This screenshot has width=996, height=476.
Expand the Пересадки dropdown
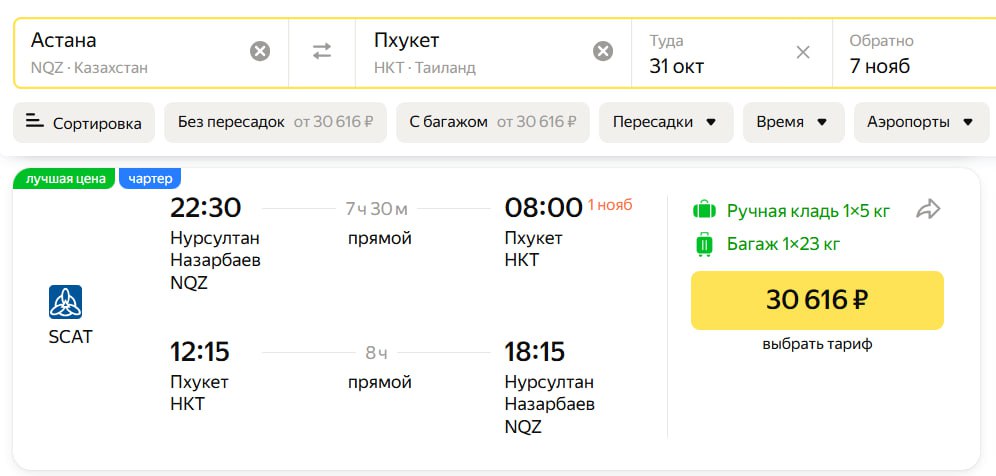665,122
